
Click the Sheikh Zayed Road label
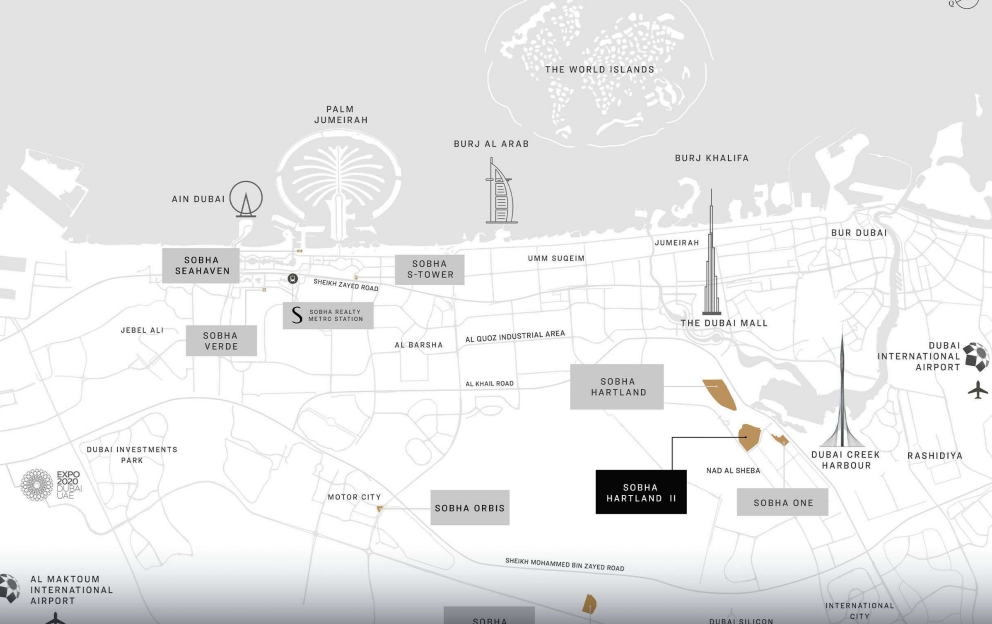[x=346, y=285]
